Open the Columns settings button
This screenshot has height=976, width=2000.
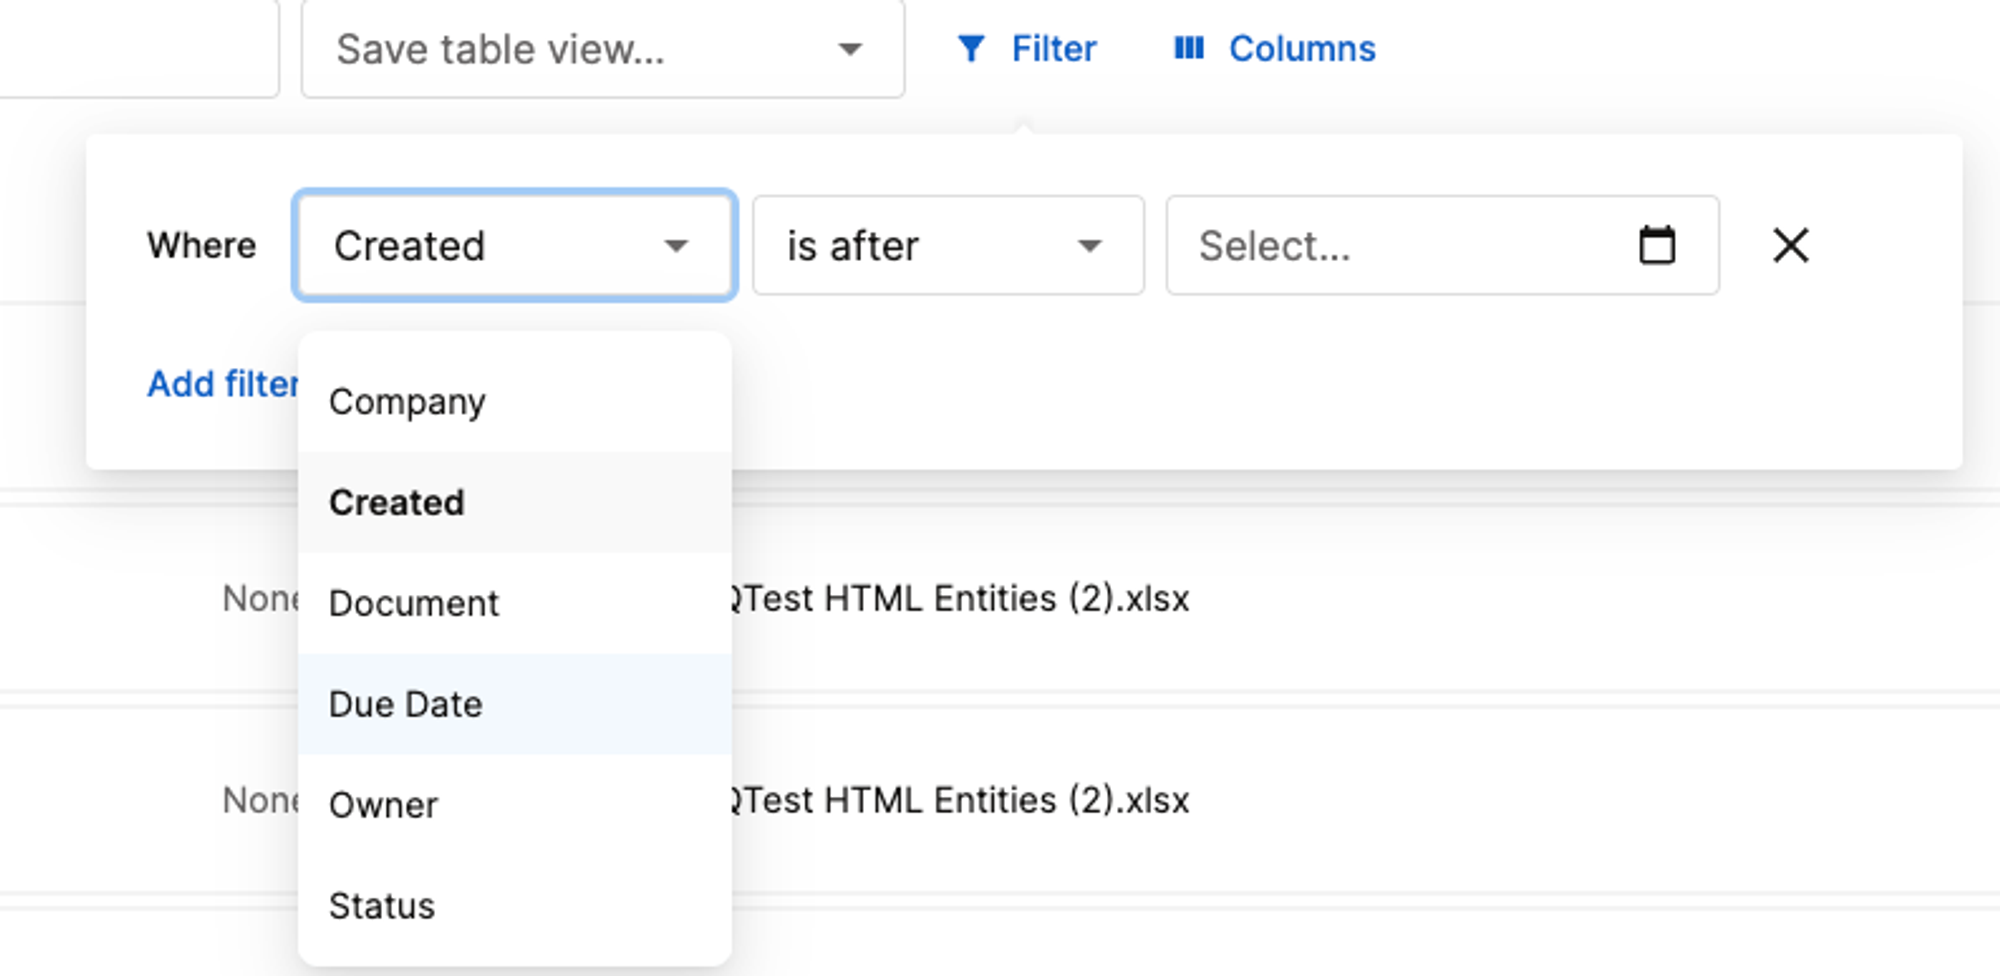click(x=1274, y=48)
